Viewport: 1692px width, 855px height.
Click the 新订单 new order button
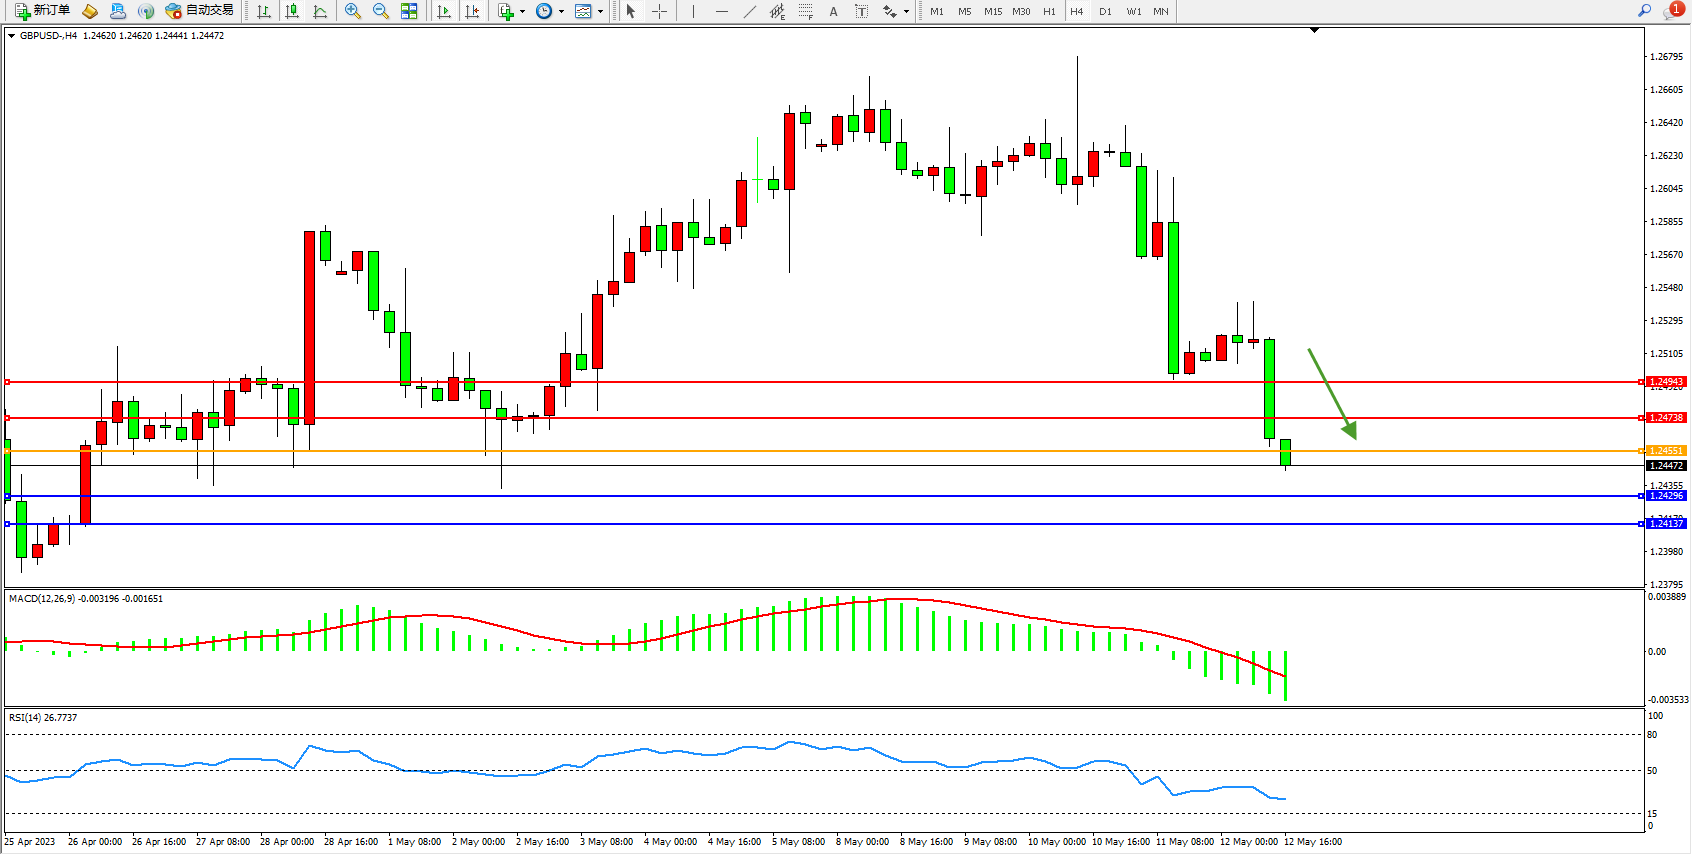click(43, 11)
